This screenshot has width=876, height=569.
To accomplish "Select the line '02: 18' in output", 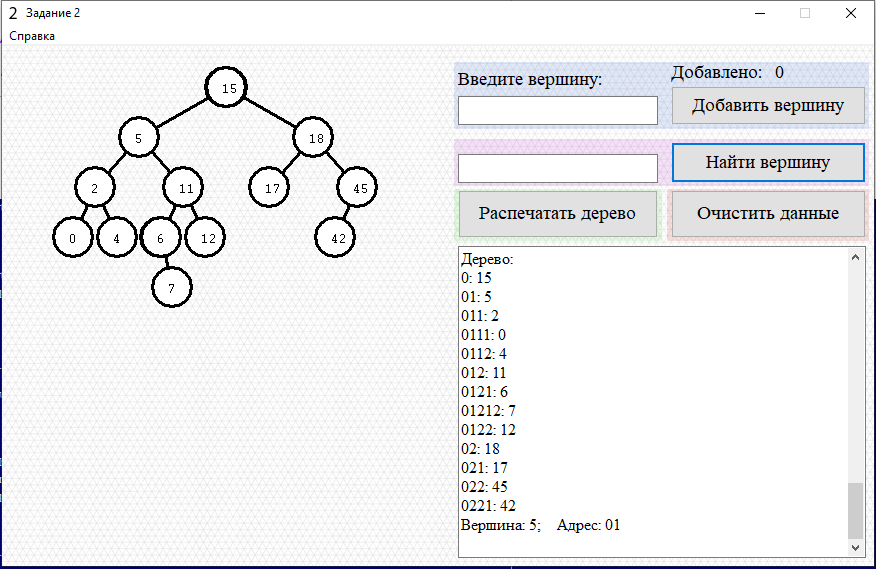I will pyautogui.click(x=480, y=449).
